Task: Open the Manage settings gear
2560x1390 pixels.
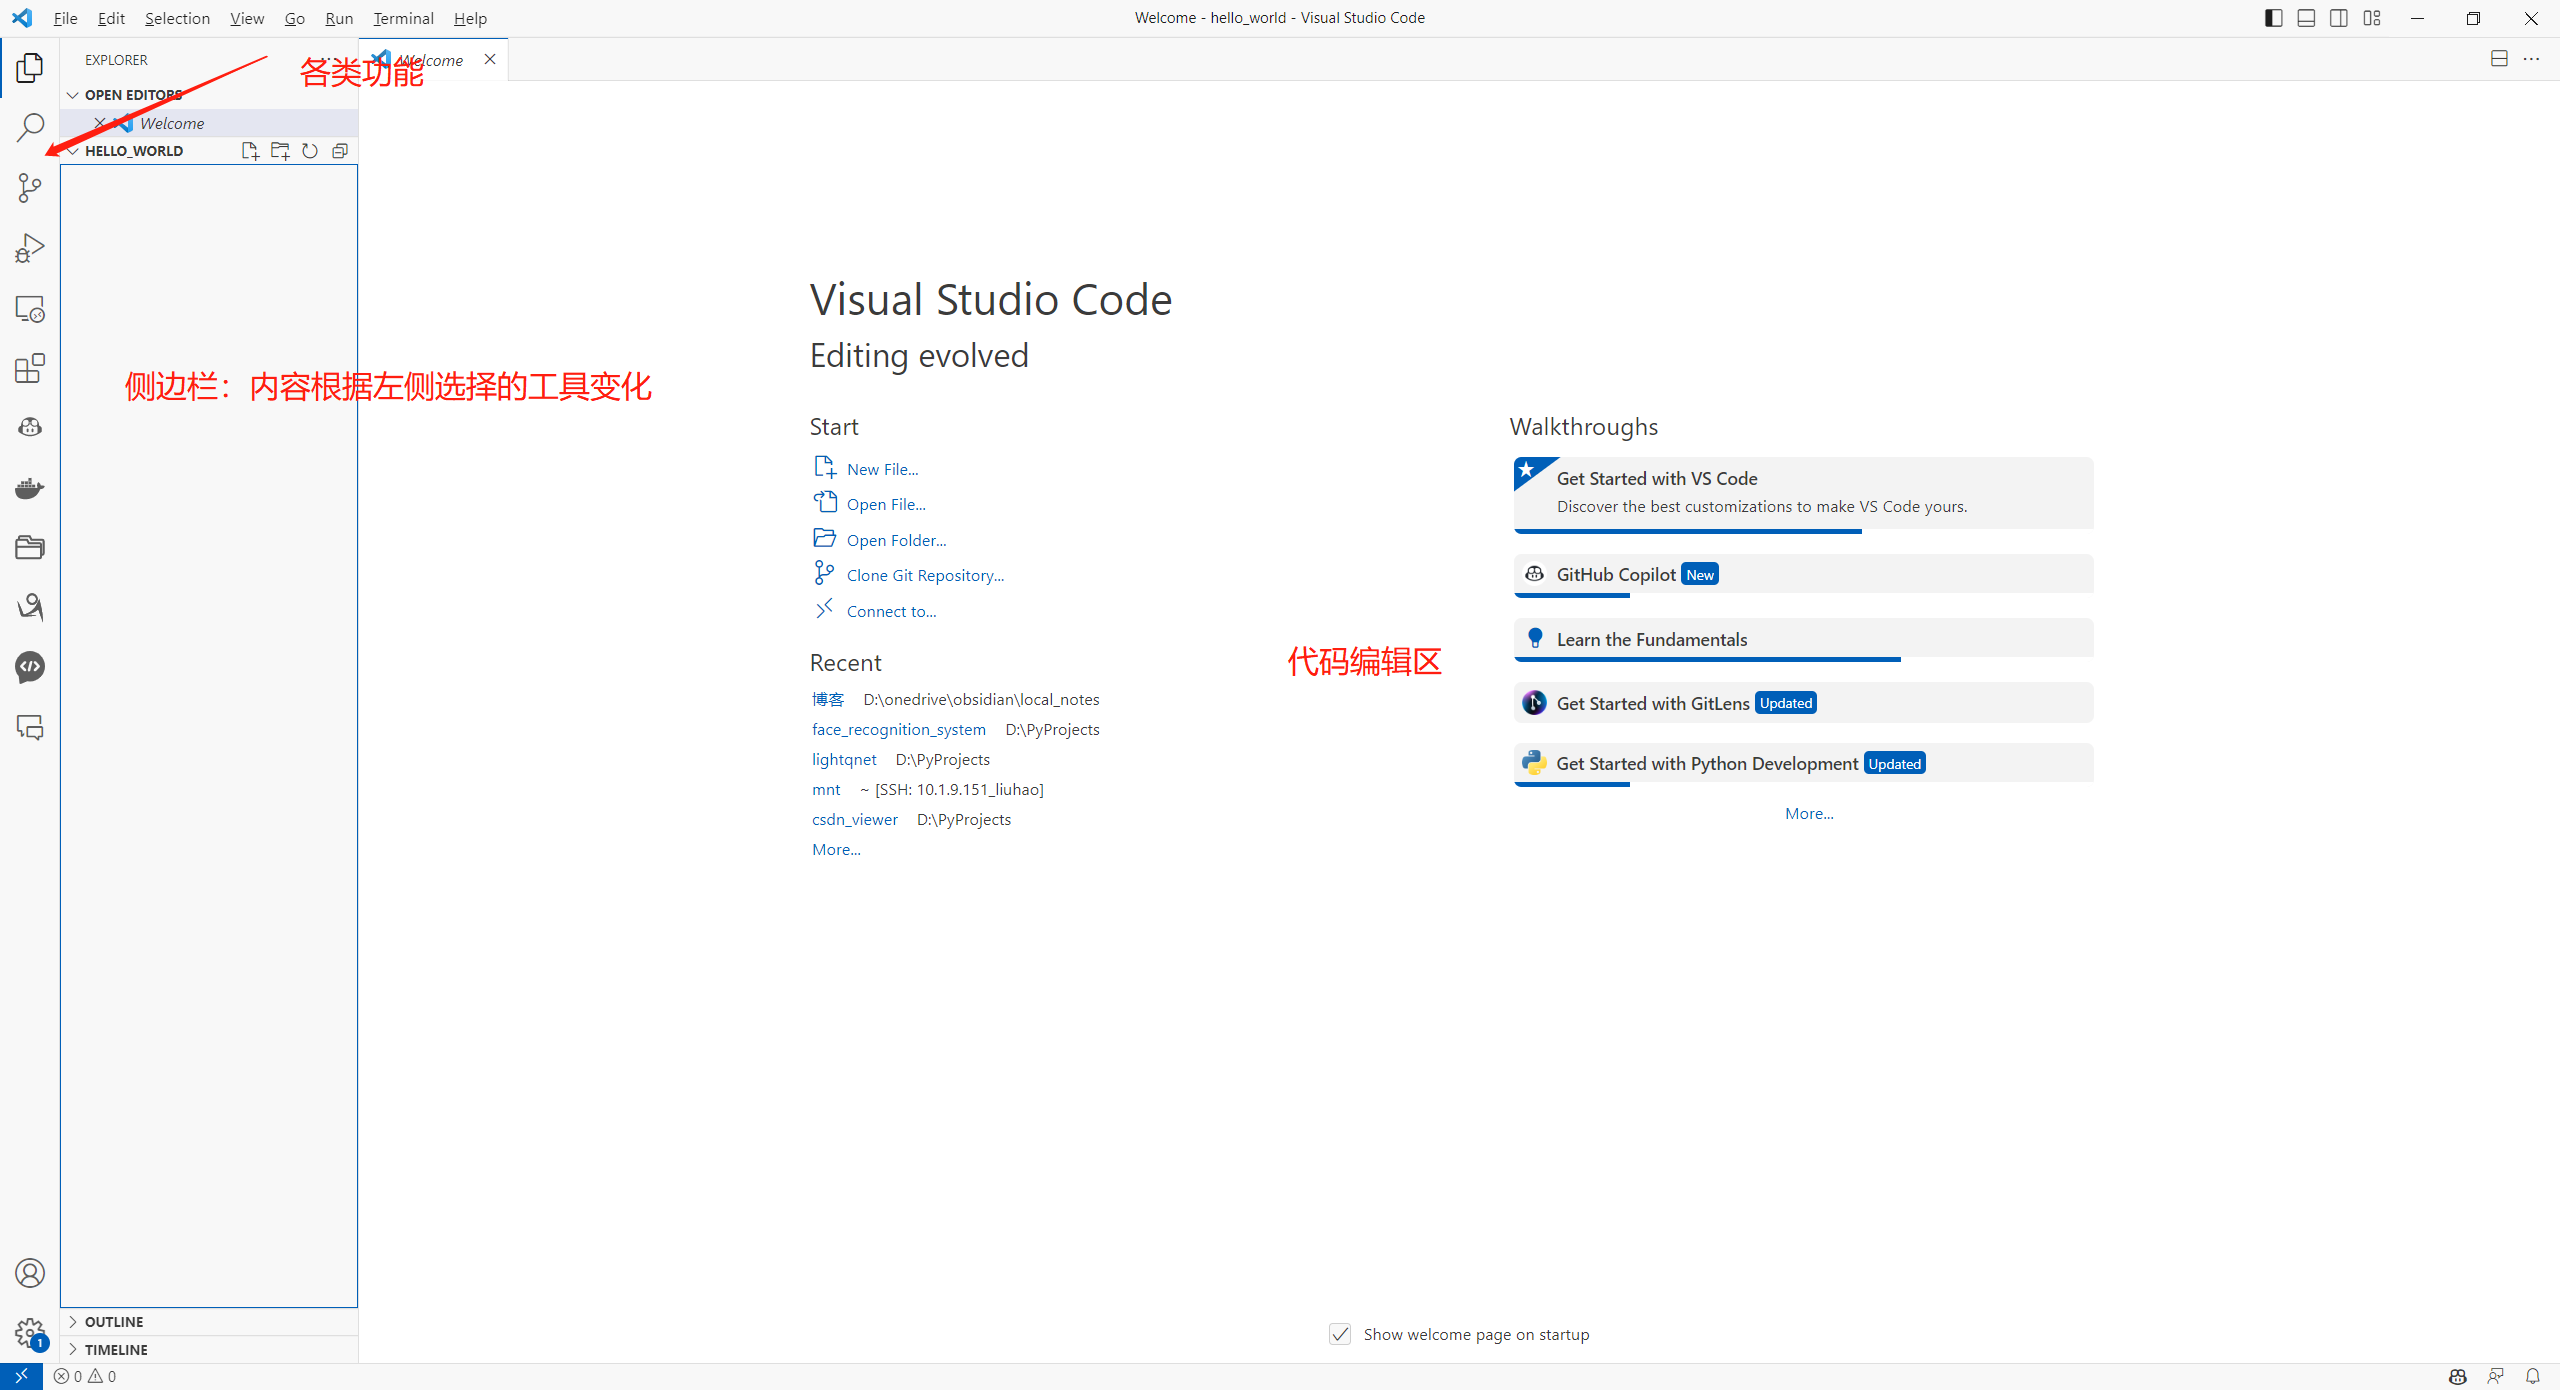Action: click(30, 1333)
